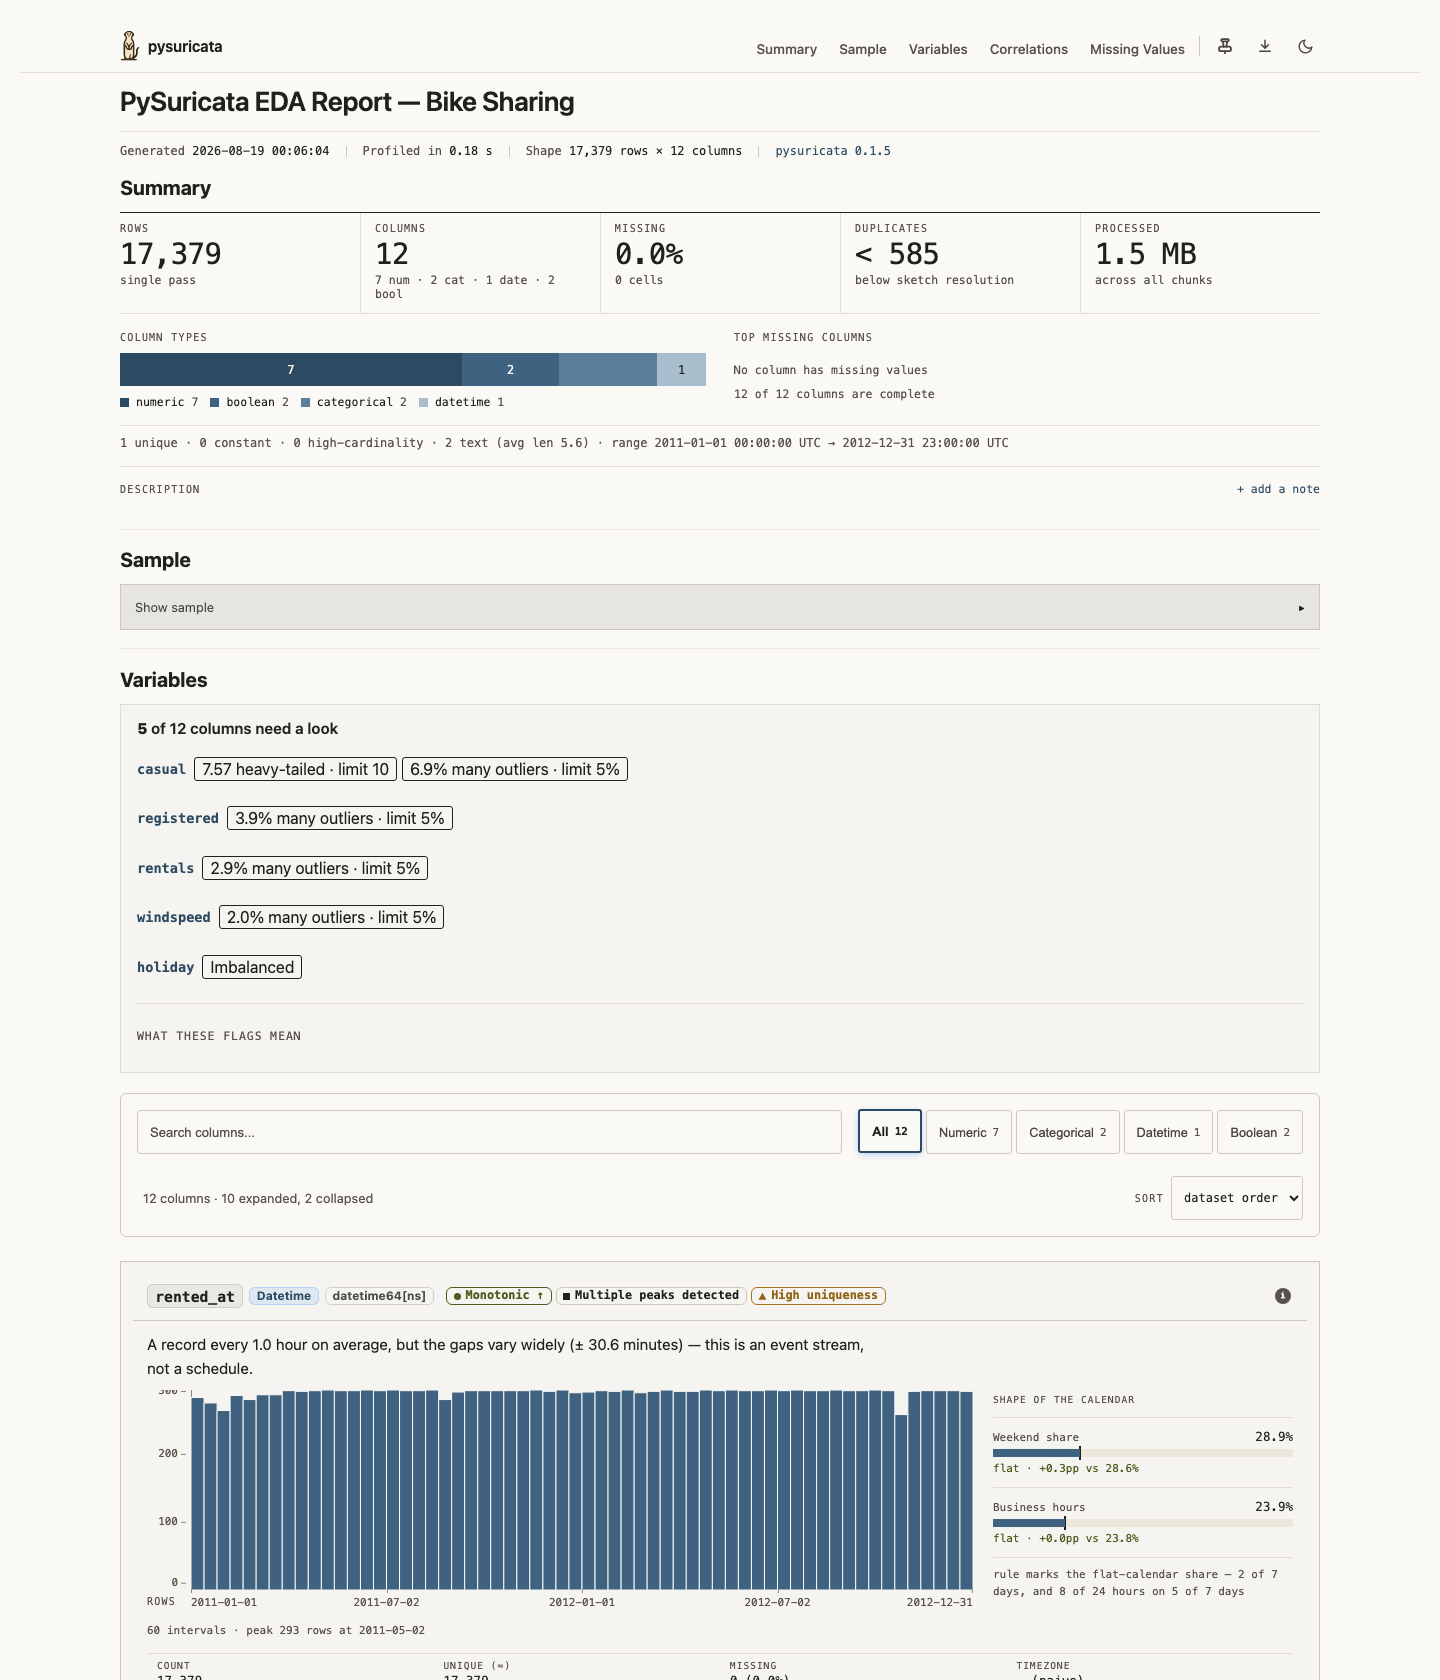Click the Imbalanced flag on holiday
Image resolution: width=1440 pixels, height=1680 pixels.
pos(252,967)
